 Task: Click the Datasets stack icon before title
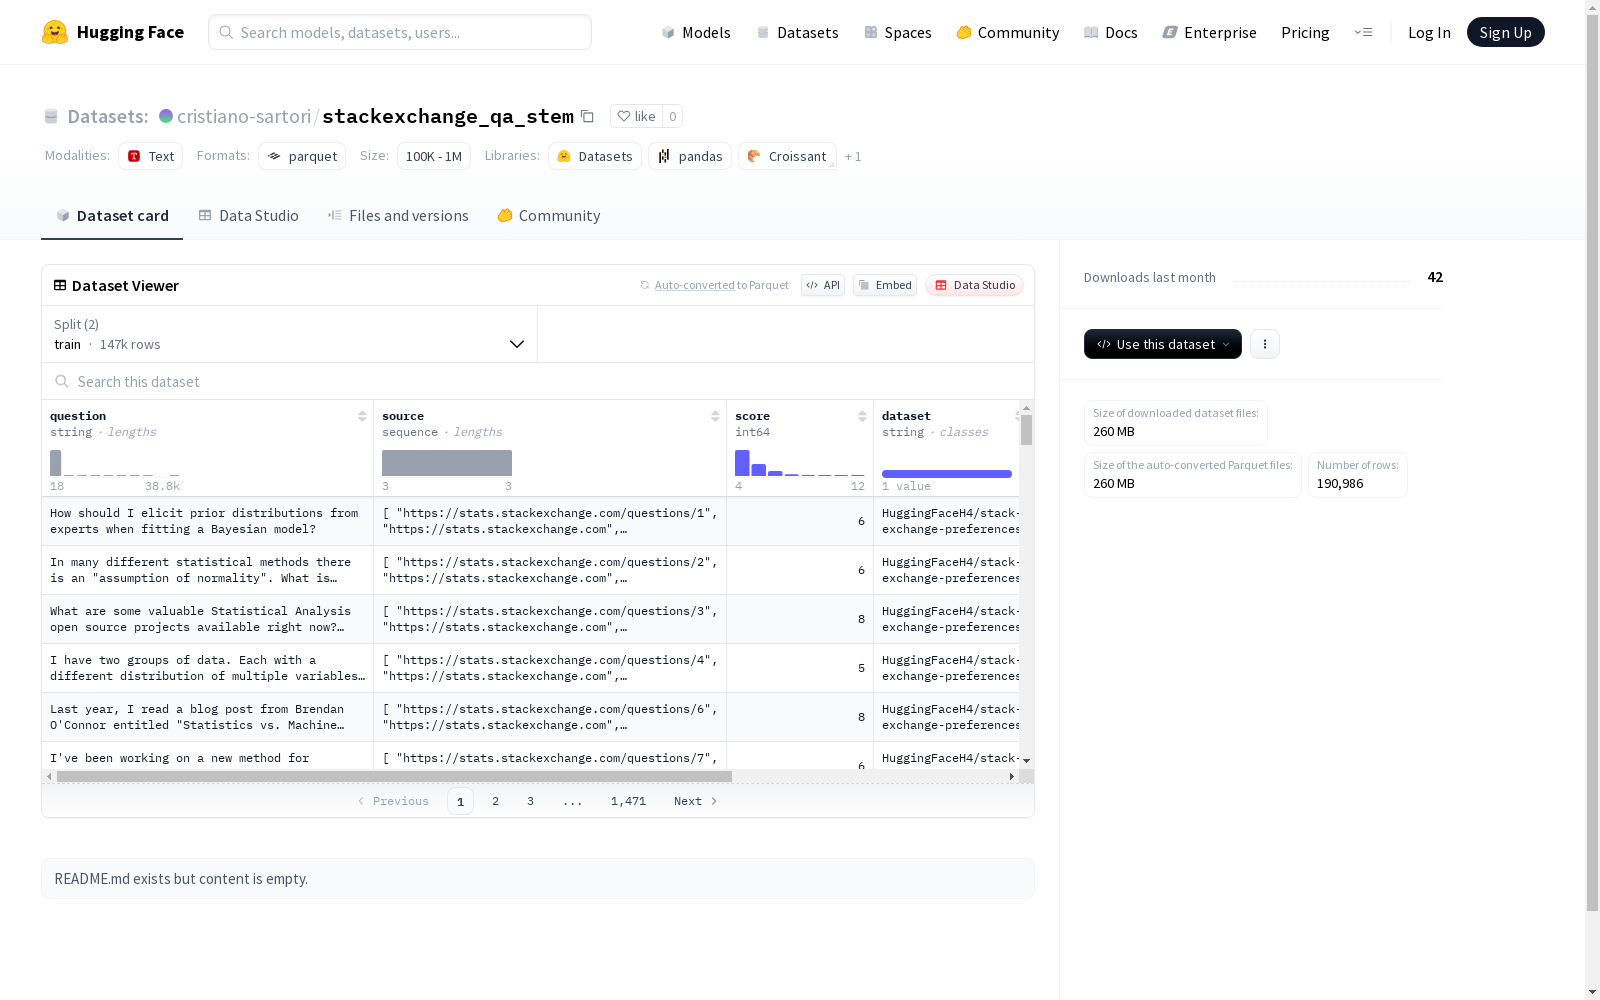pyautogui.click(x=51, y=117)
